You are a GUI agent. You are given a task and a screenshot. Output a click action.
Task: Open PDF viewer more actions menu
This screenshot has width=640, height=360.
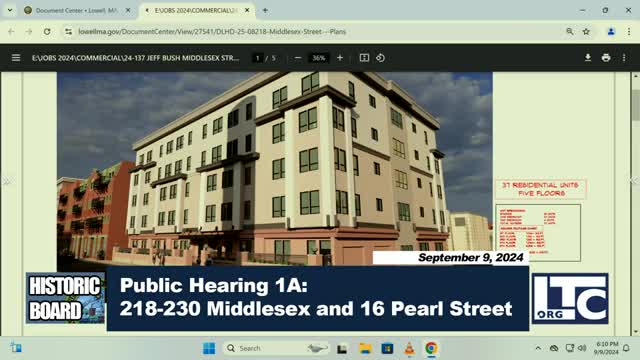click(624, 58)
